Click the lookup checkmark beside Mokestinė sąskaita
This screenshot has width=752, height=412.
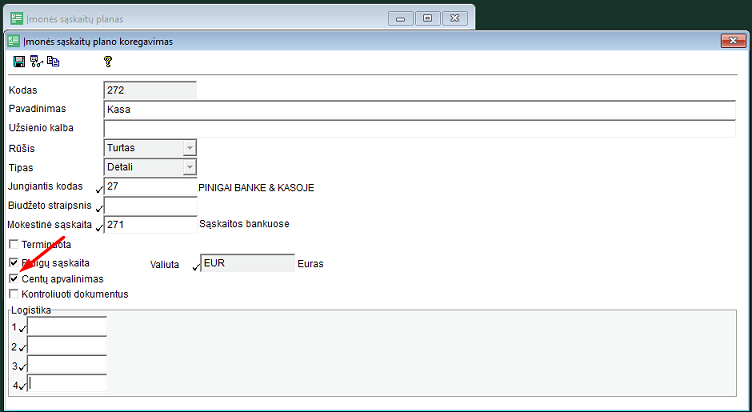click(x=99, y=227)
